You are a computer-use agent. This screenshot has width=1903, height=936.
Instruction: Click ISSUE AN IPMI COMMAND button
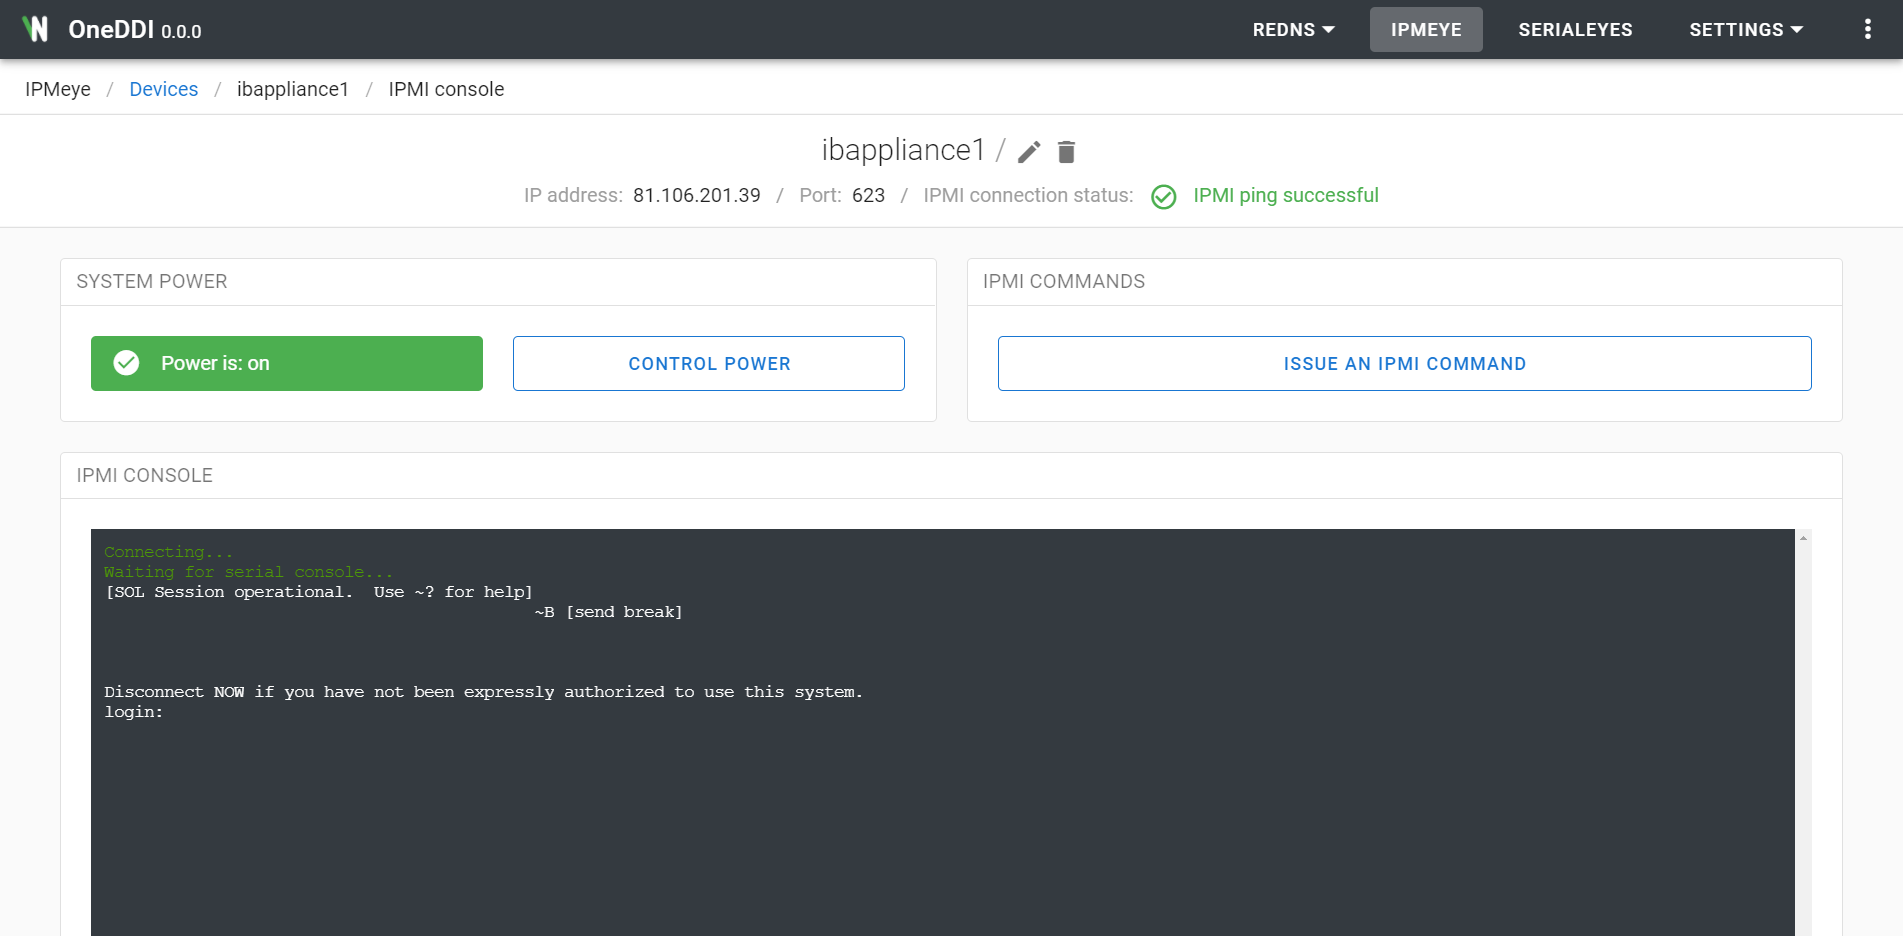[1404, 364]
